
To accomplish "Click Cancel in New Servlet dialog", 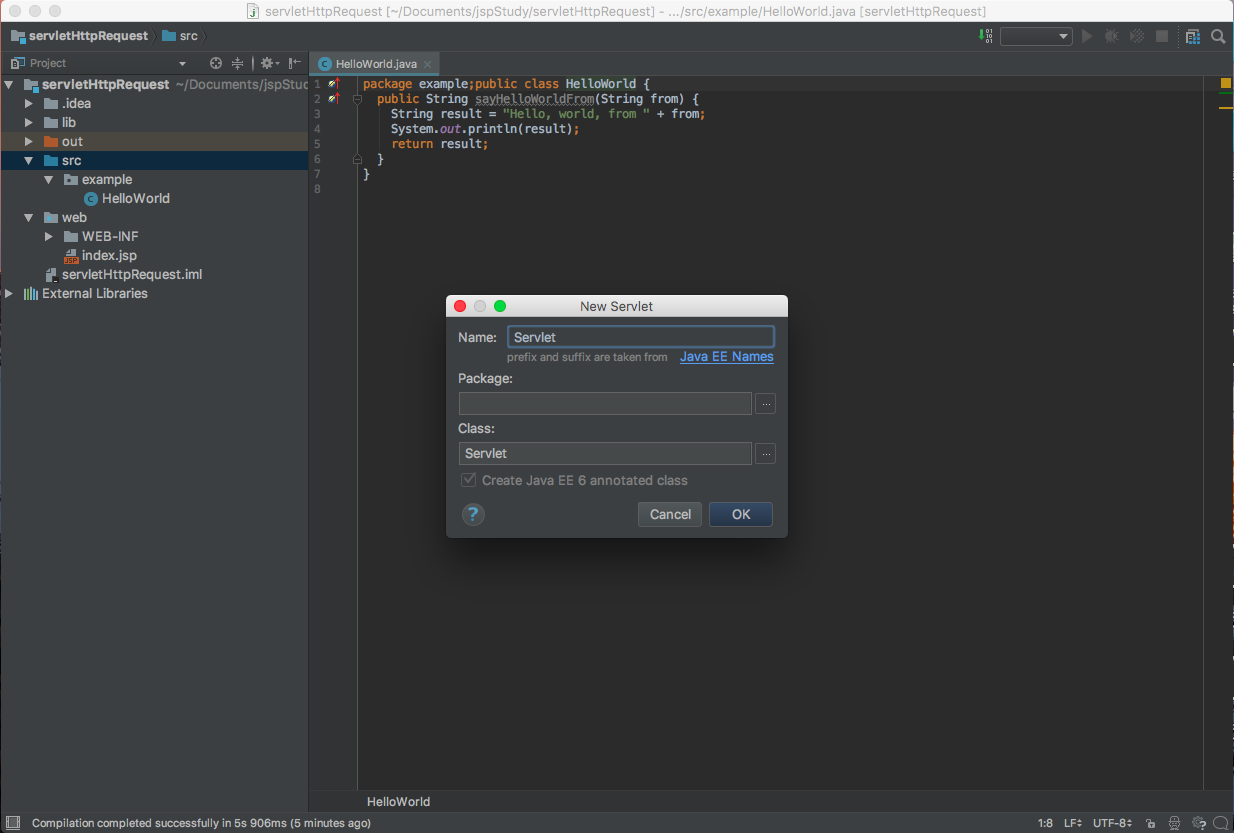I will (670, 515).
